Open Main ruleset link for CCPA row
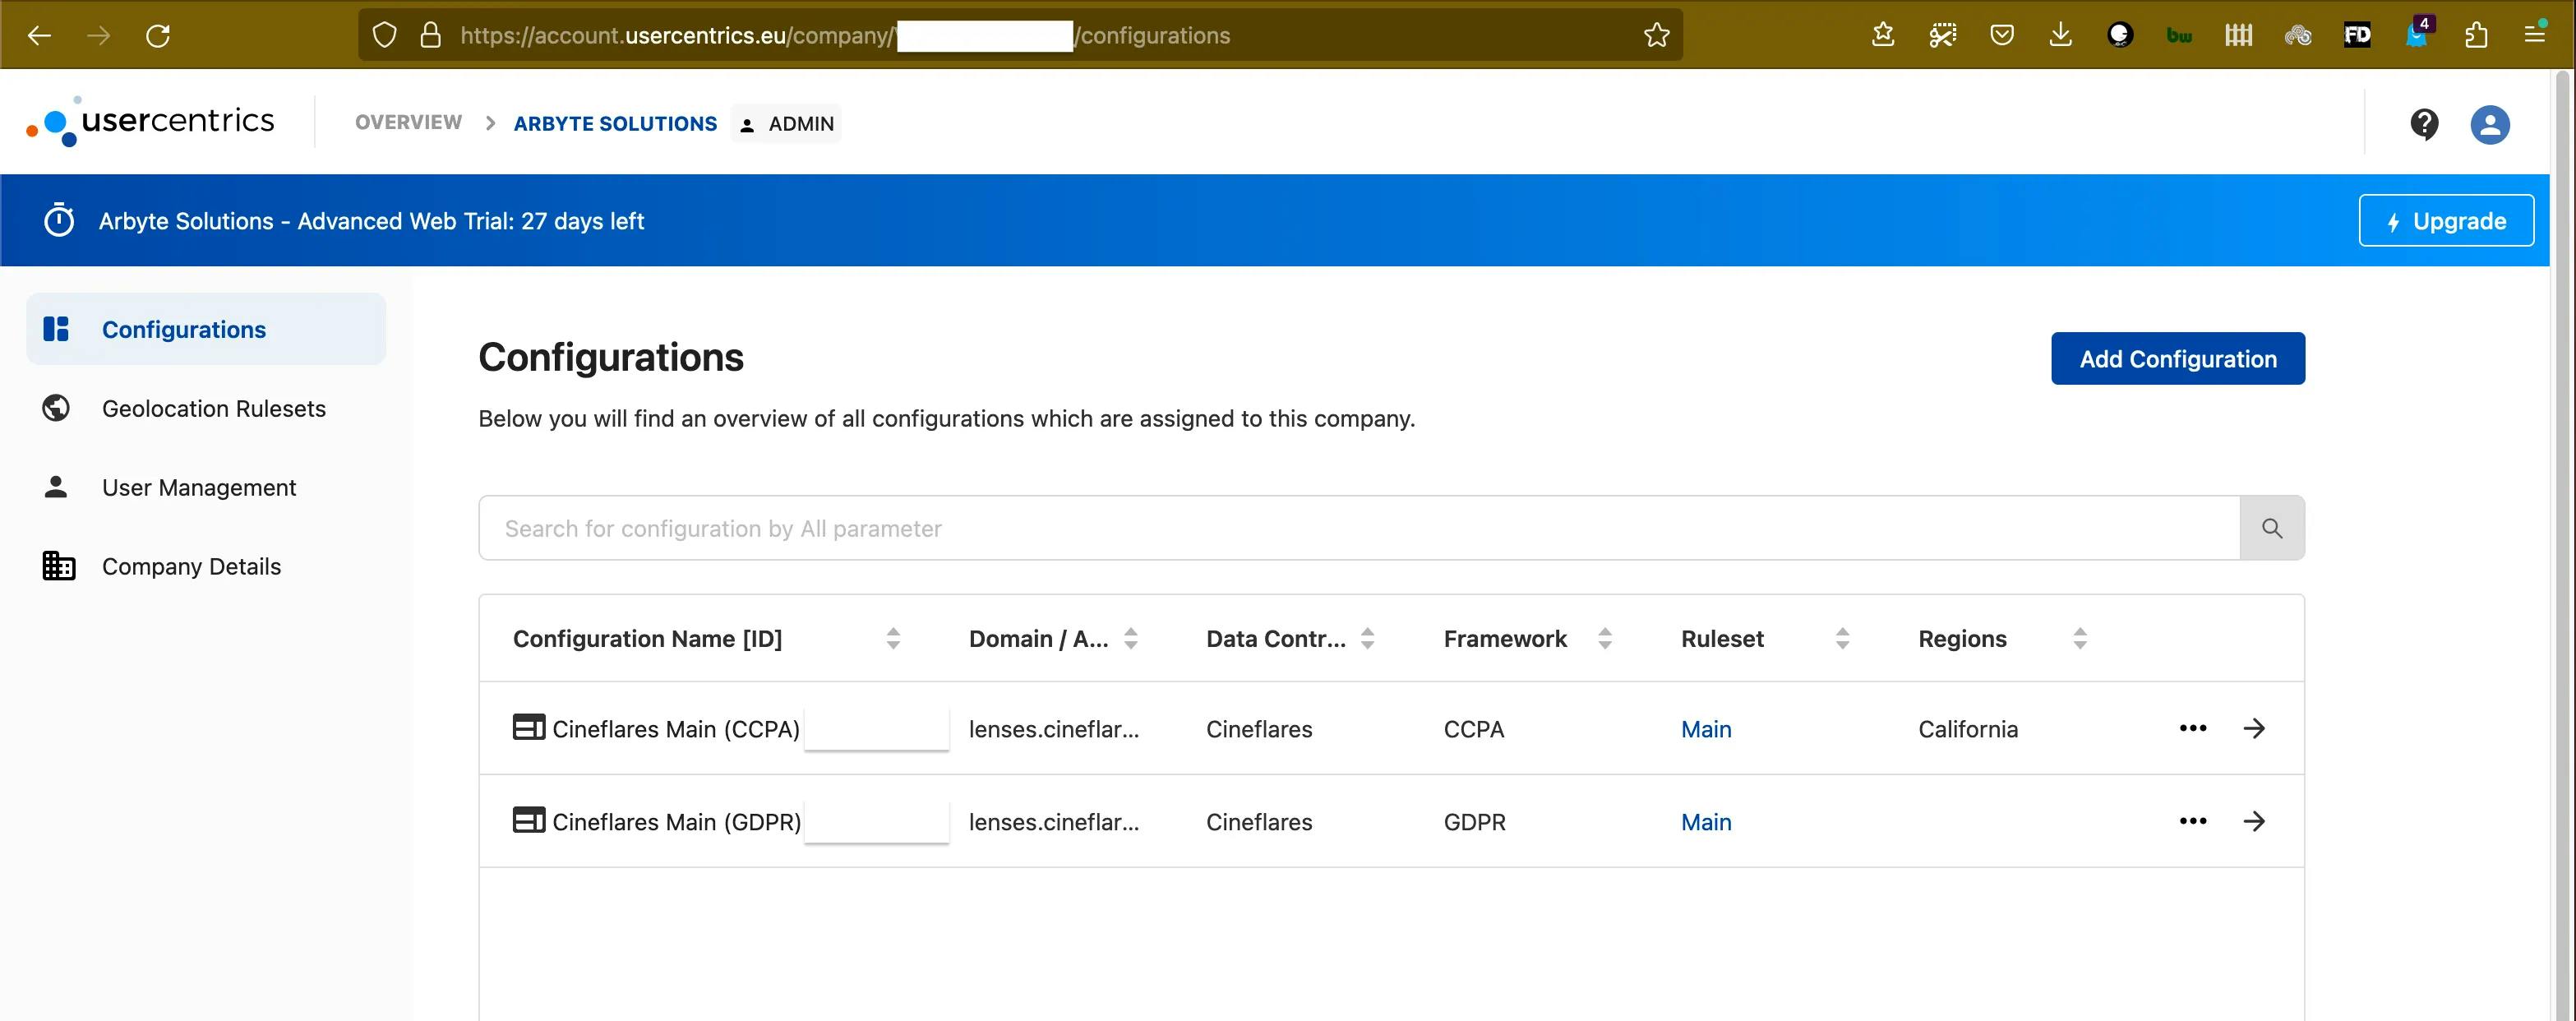Screen dimensions: 2576x1021 click(1705, 729)
